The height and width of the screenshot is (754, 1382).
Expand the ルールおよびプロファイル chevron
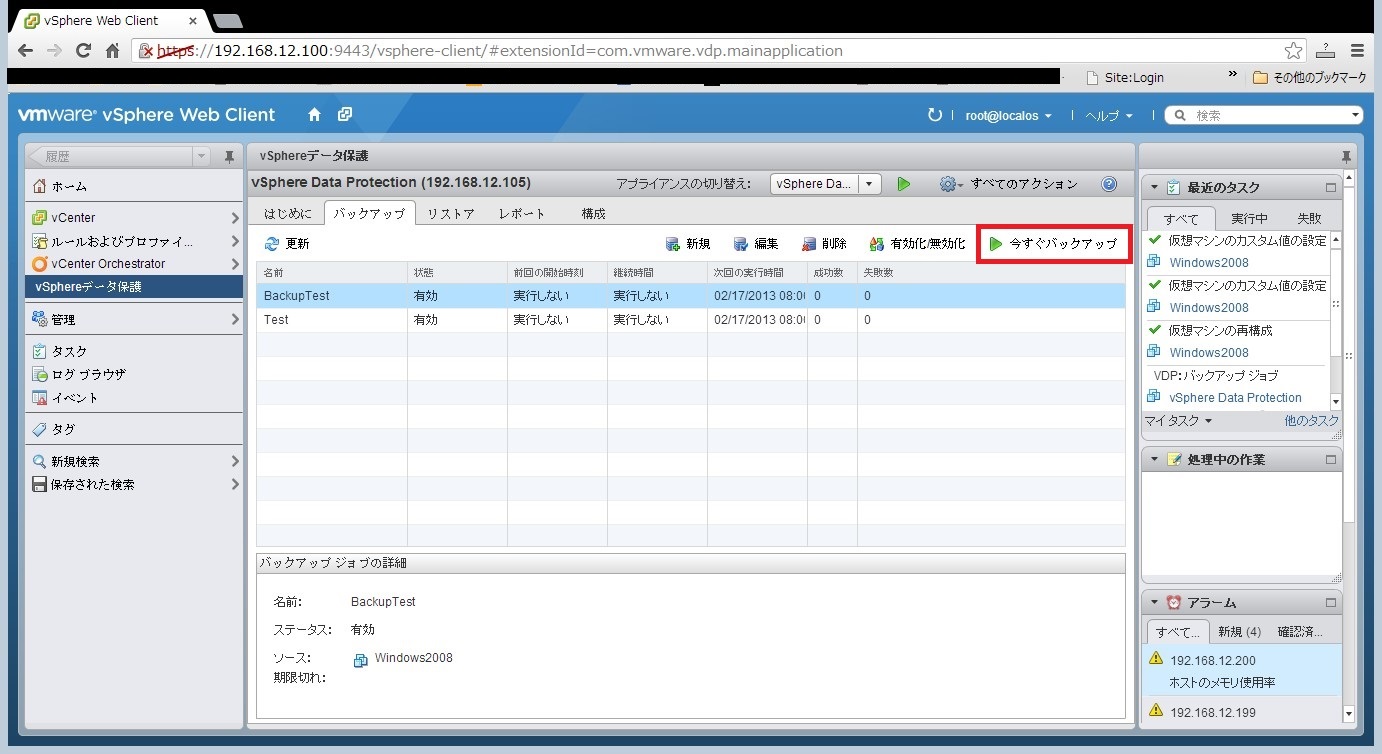click(235, 241)
